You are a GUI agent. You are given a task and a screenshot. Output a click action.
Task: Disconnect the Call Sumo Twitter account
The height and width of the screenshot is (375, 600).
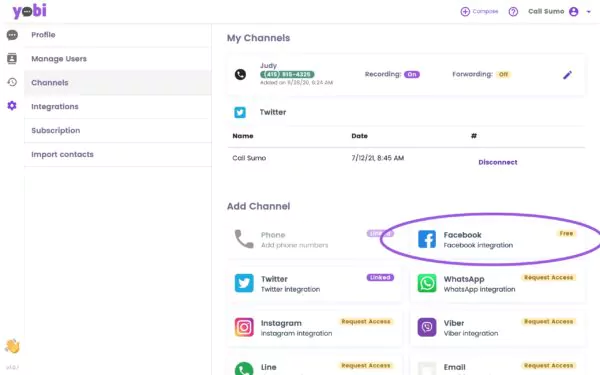tap(497, 162)
